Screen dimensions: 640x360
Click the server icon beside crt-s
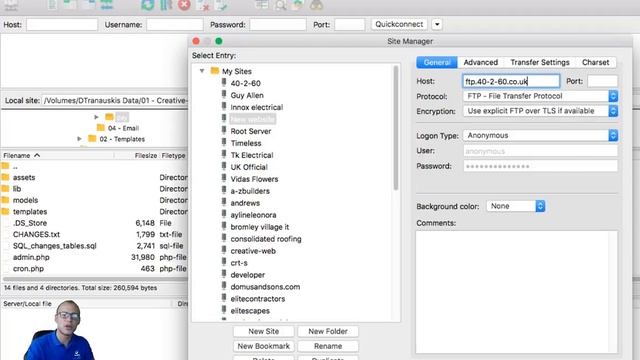224,262
